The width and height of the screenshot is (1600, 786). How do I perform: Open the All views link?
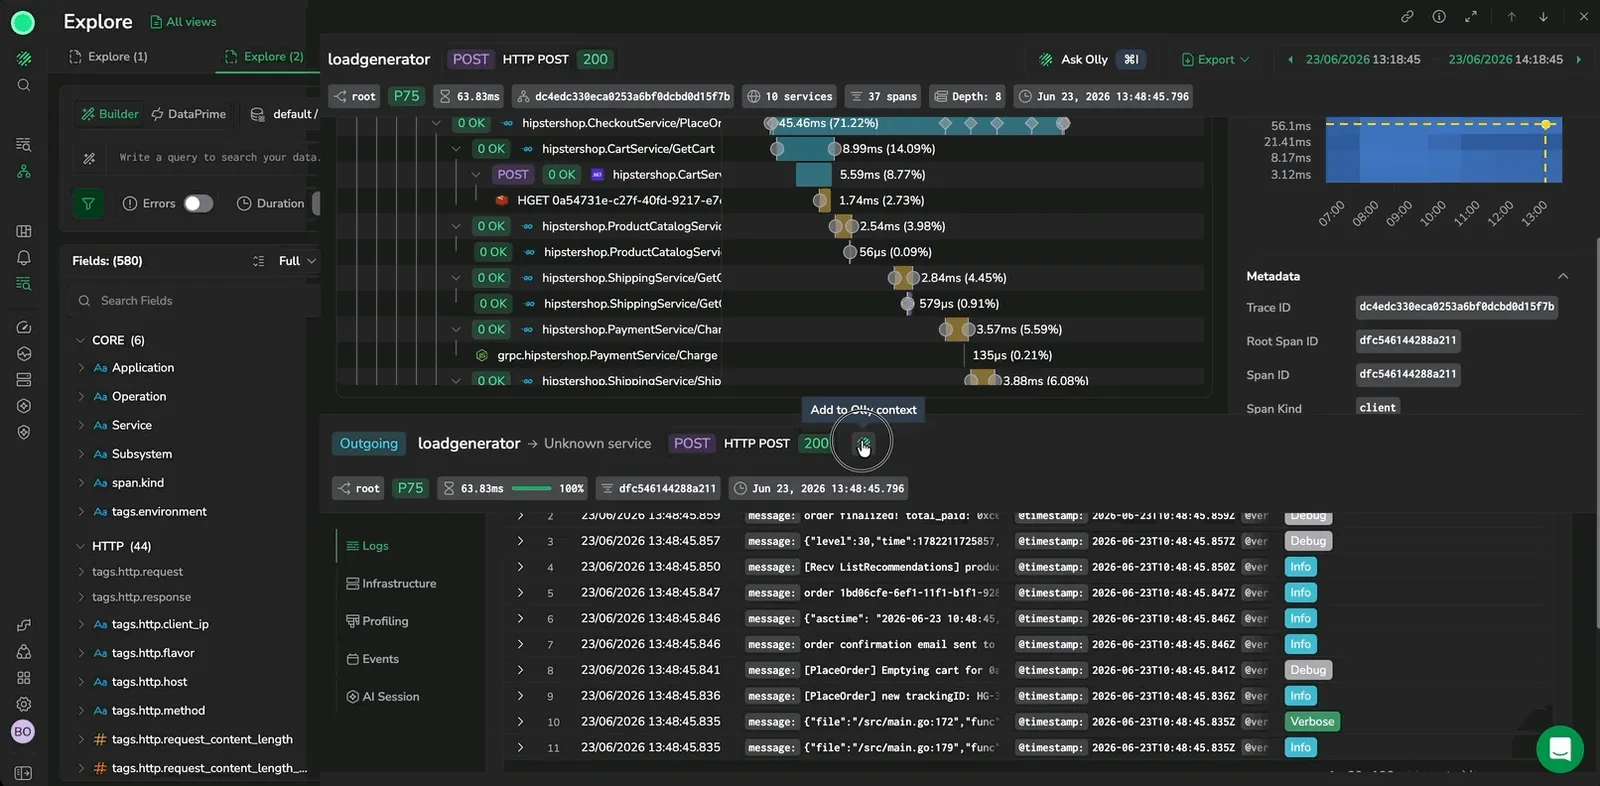click(183, 22)
